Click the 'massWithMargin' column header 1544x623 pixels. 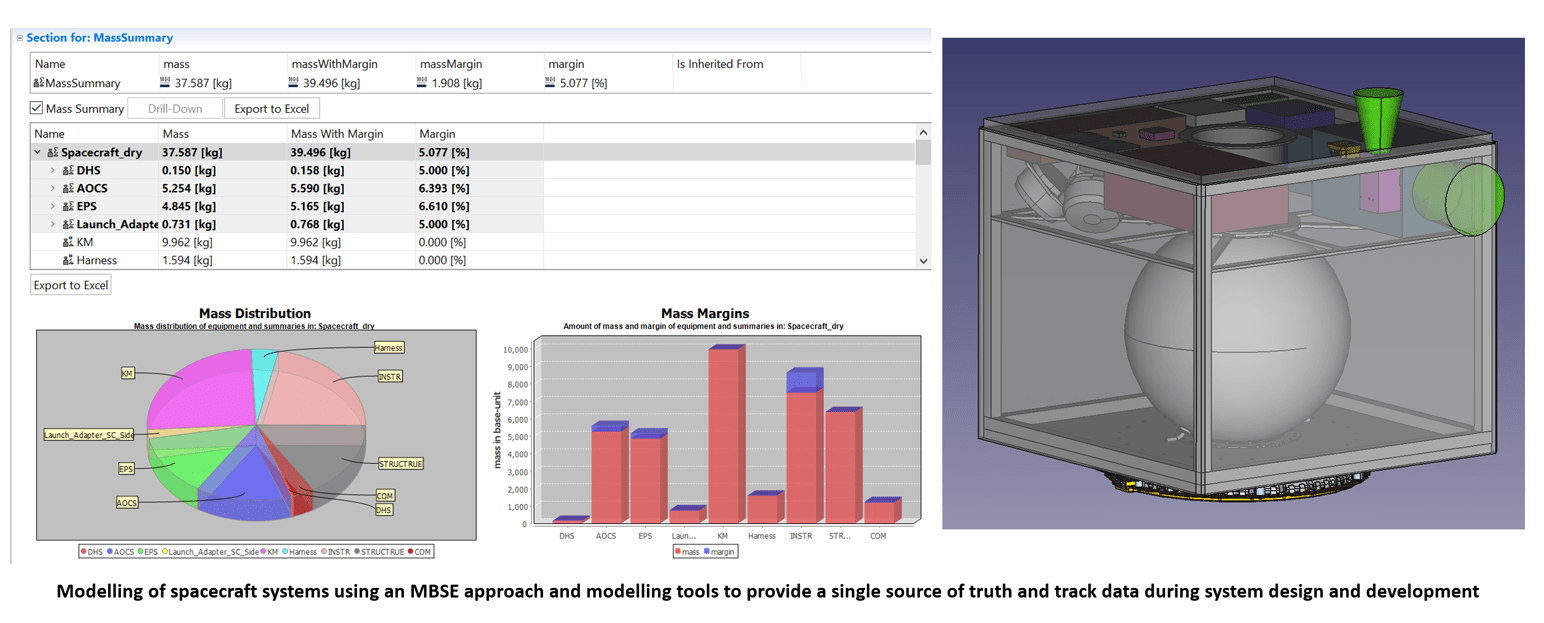click(x=333, y=64)
